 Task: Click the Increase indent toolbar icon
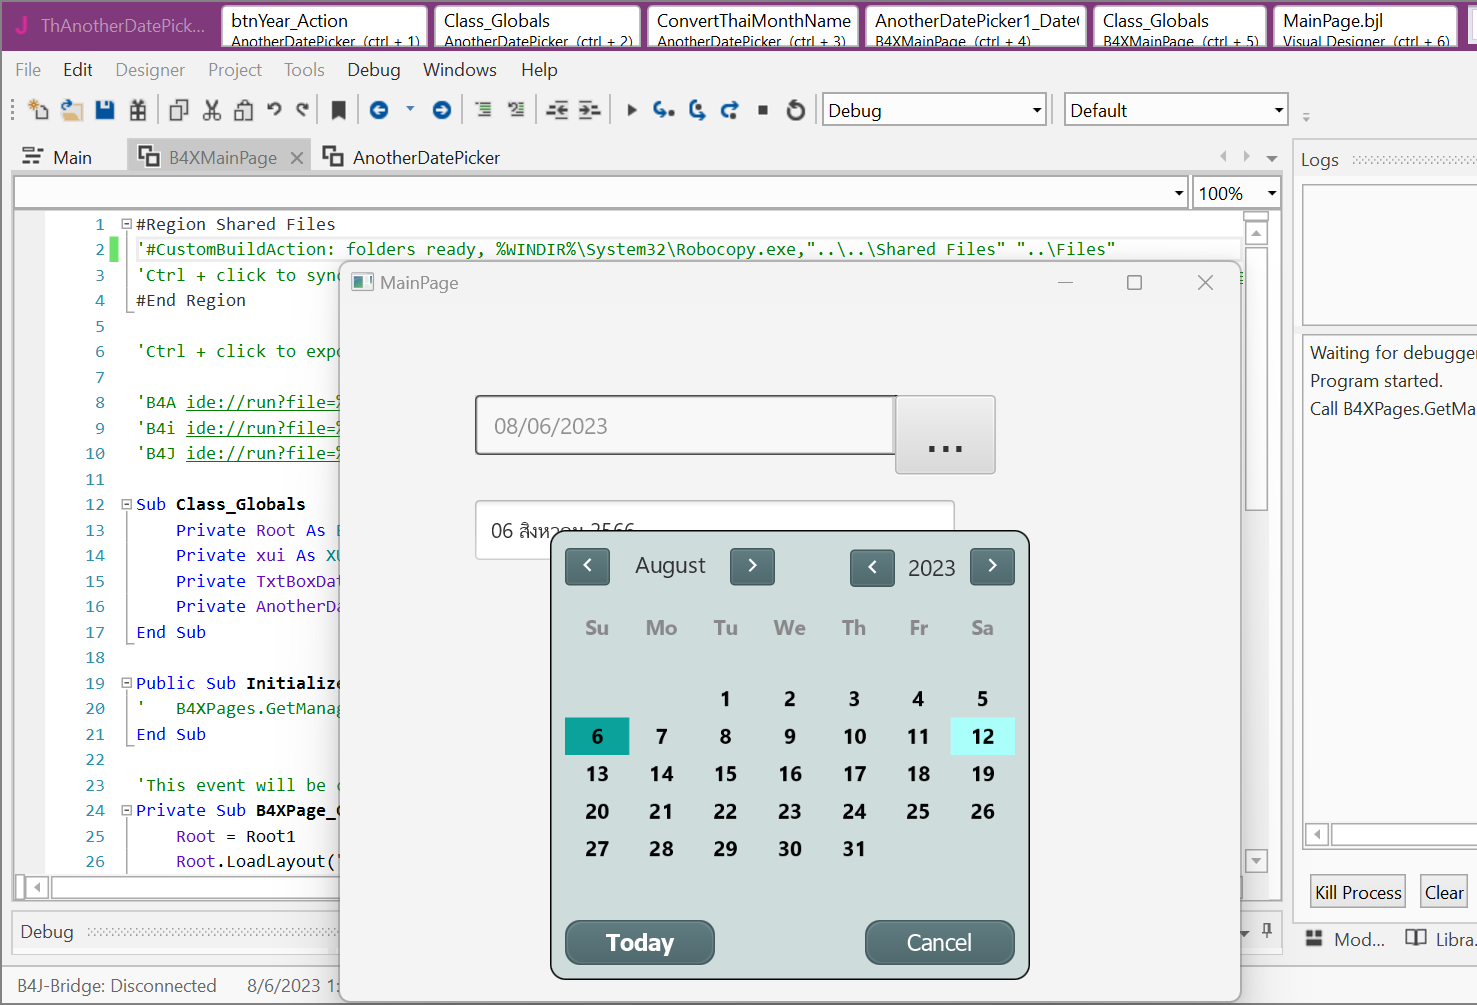coord(590,110)
